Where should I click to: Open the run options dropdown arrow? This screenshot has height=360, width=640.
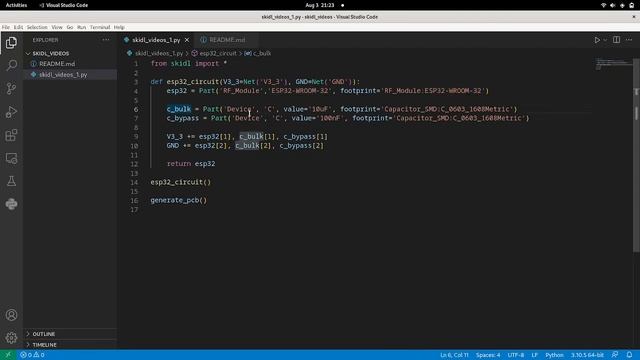click(605, 40)
